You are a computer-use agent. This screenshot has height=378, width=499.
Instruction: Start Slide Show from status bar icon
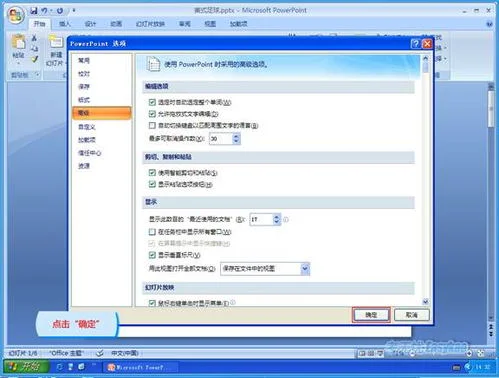click(x=380, y=353)
